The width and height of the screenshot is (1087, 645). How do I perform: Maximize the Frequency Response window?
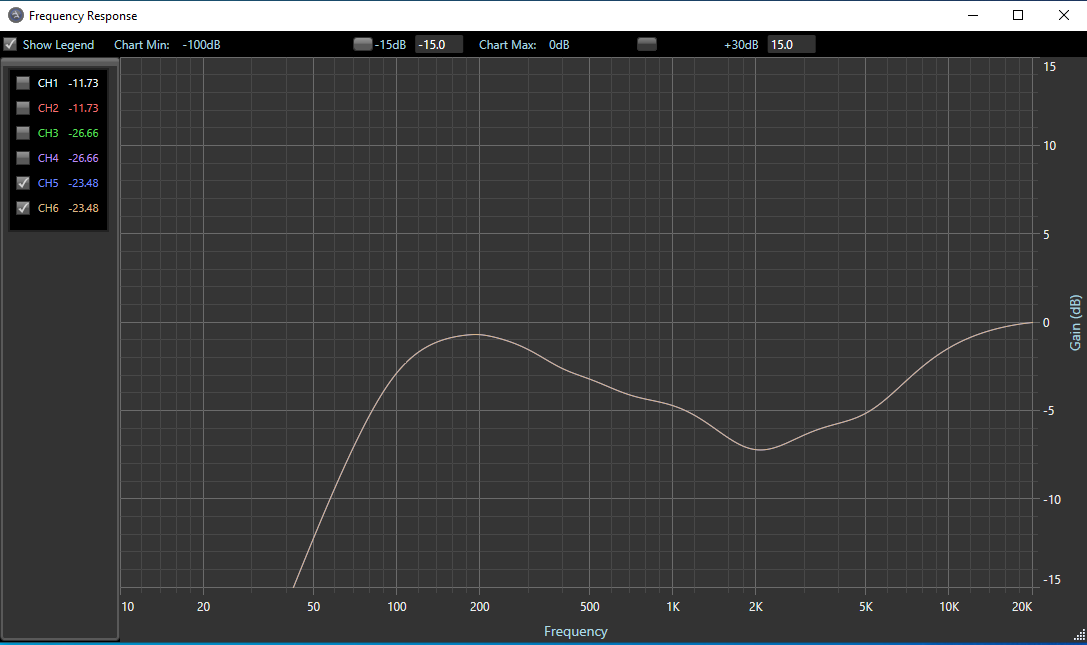[x=1018, y=15]
